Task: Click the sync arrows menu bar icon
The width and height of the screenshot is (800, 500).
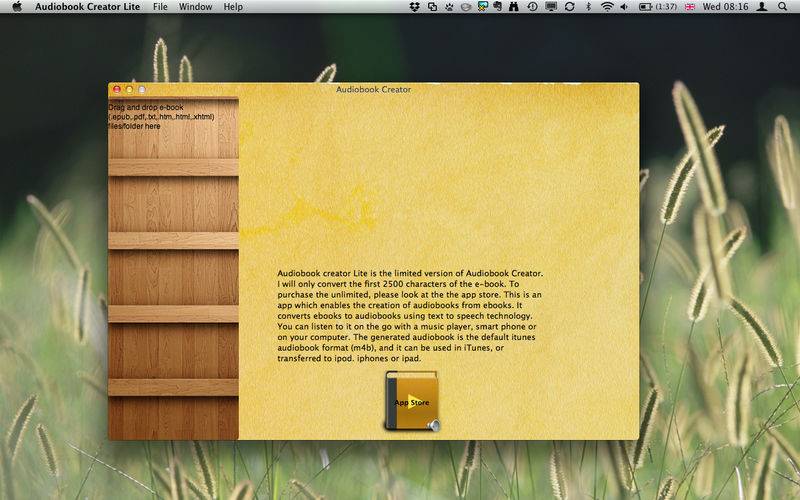Action: click(570, 7)
